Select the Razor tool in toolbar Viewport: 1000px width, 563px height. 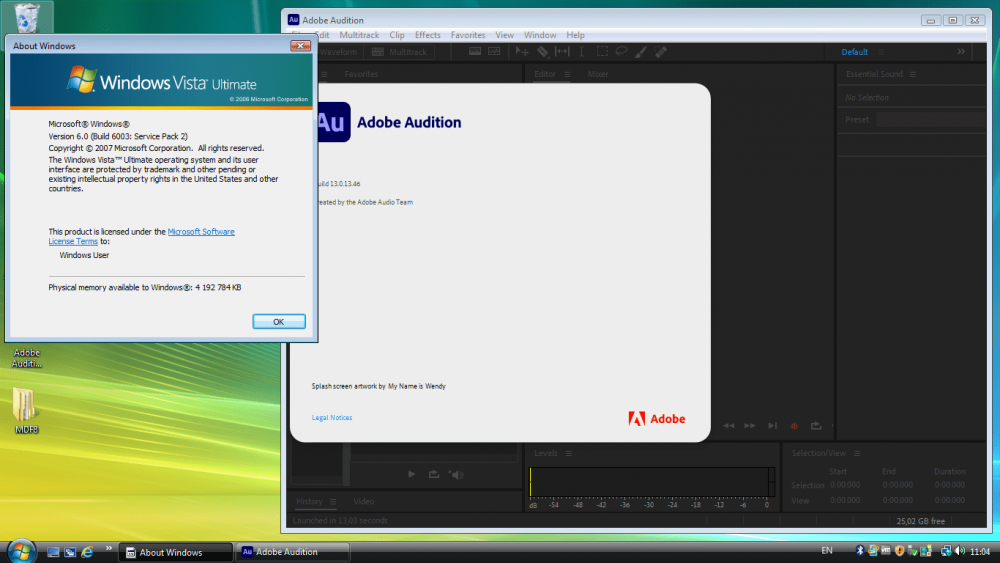[x=542, y=52]
